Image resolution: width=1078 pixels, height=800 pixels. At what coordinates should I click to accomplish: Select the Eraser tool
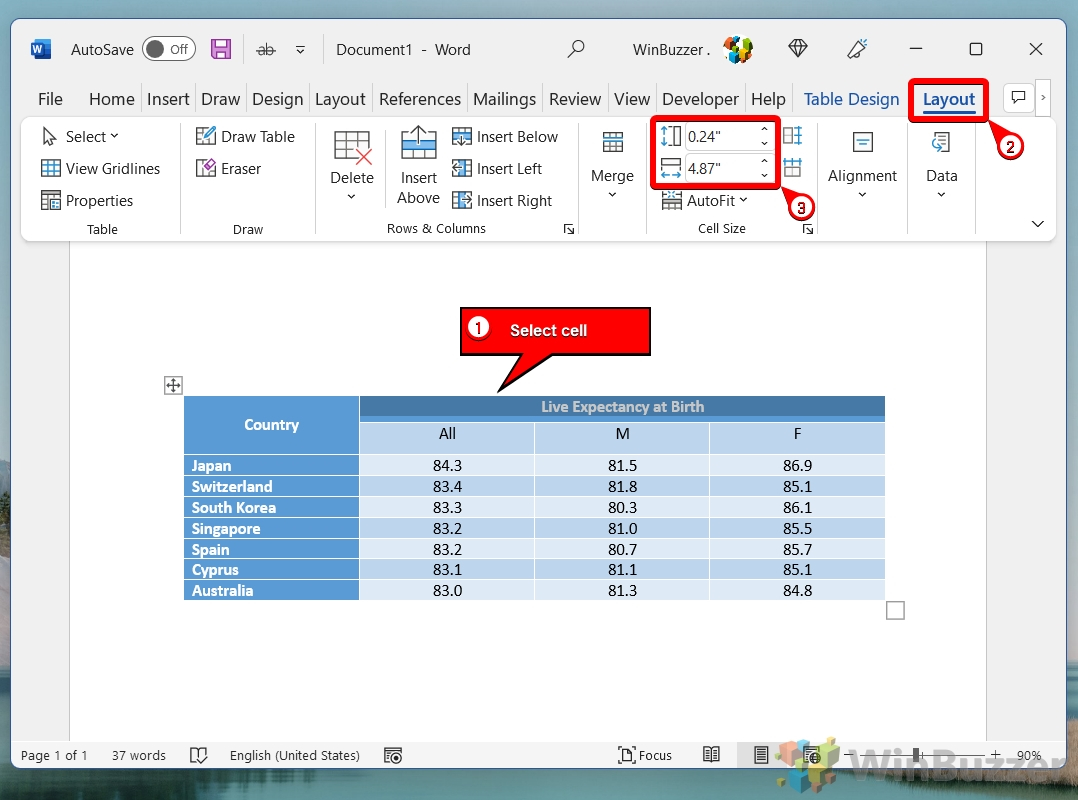229,169
